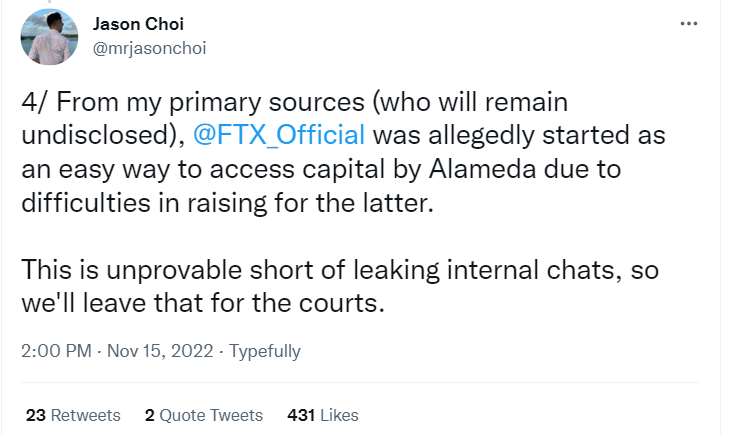The width and height of the screenshot is (729, 435).
Task: Click the 431 like count number
Action: tap(301, 415)
